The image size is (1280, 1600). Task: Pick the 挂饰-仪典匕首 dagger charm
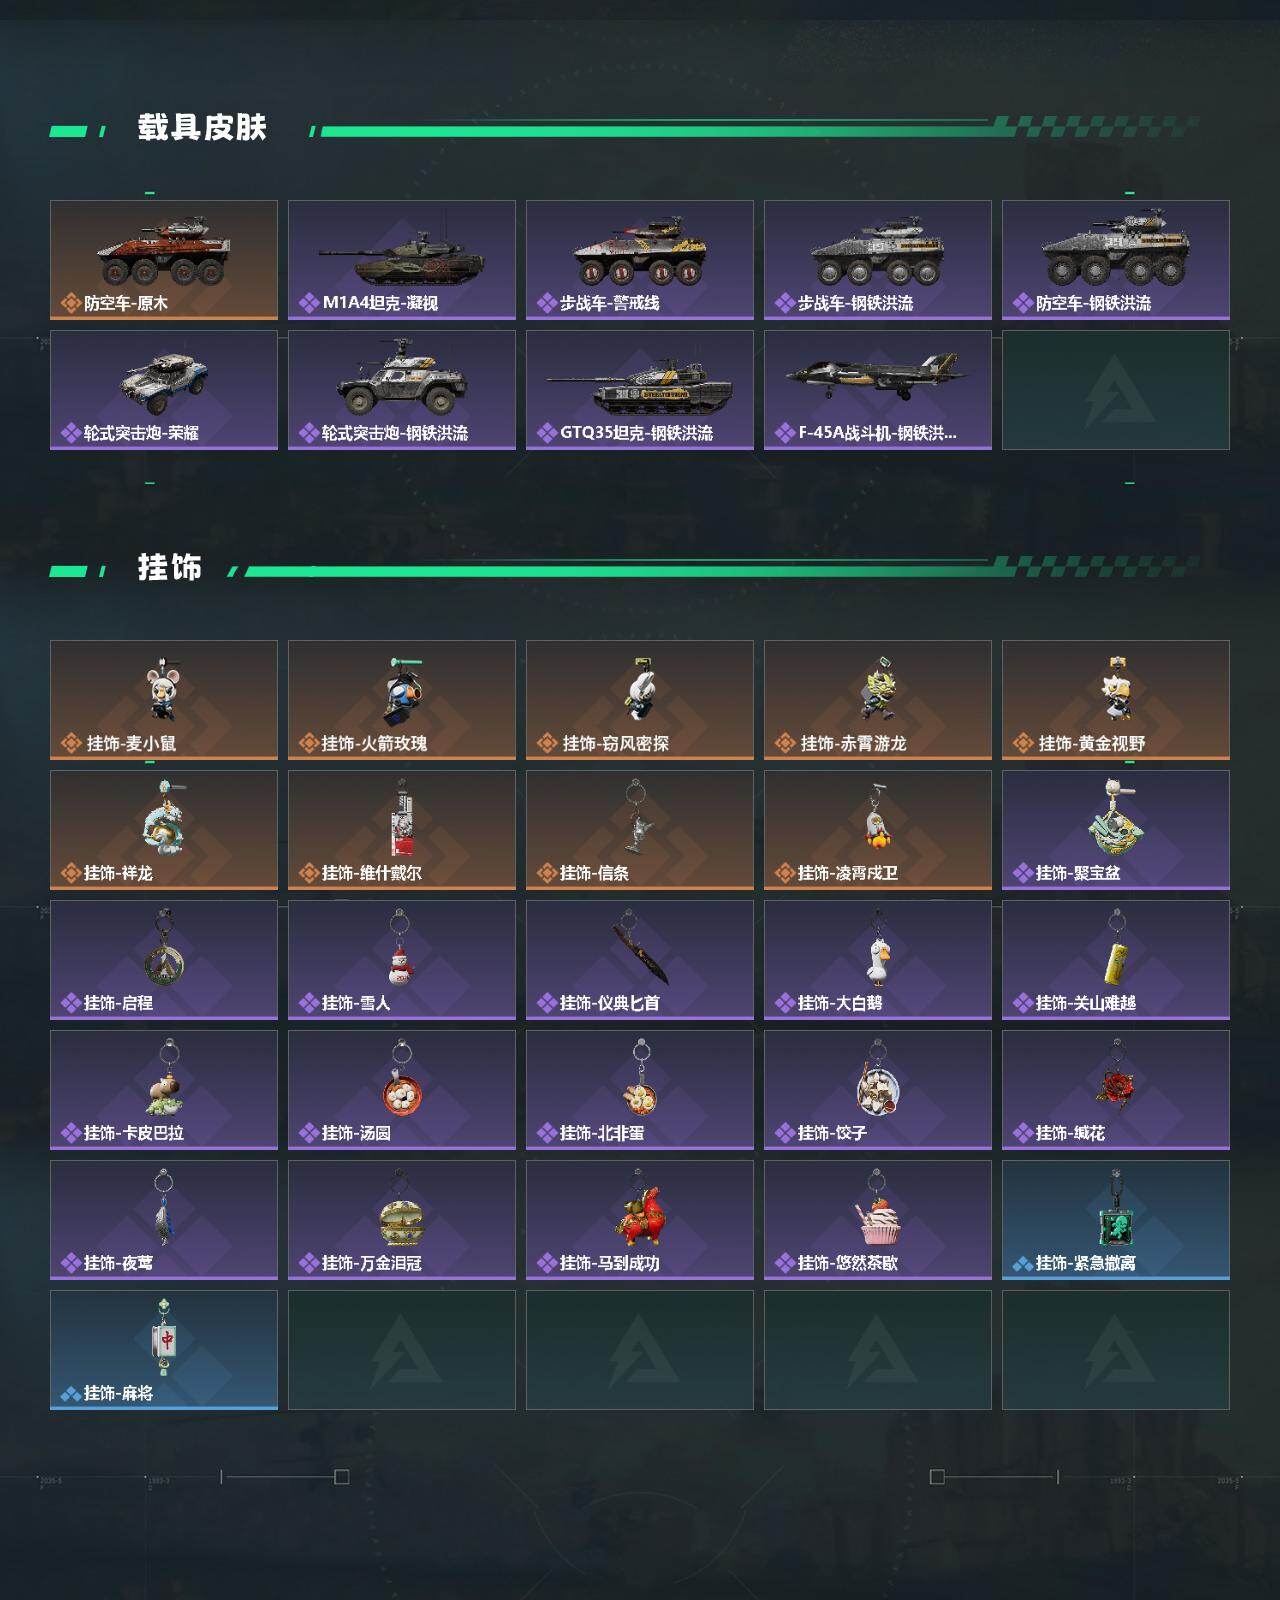point(640,960)
